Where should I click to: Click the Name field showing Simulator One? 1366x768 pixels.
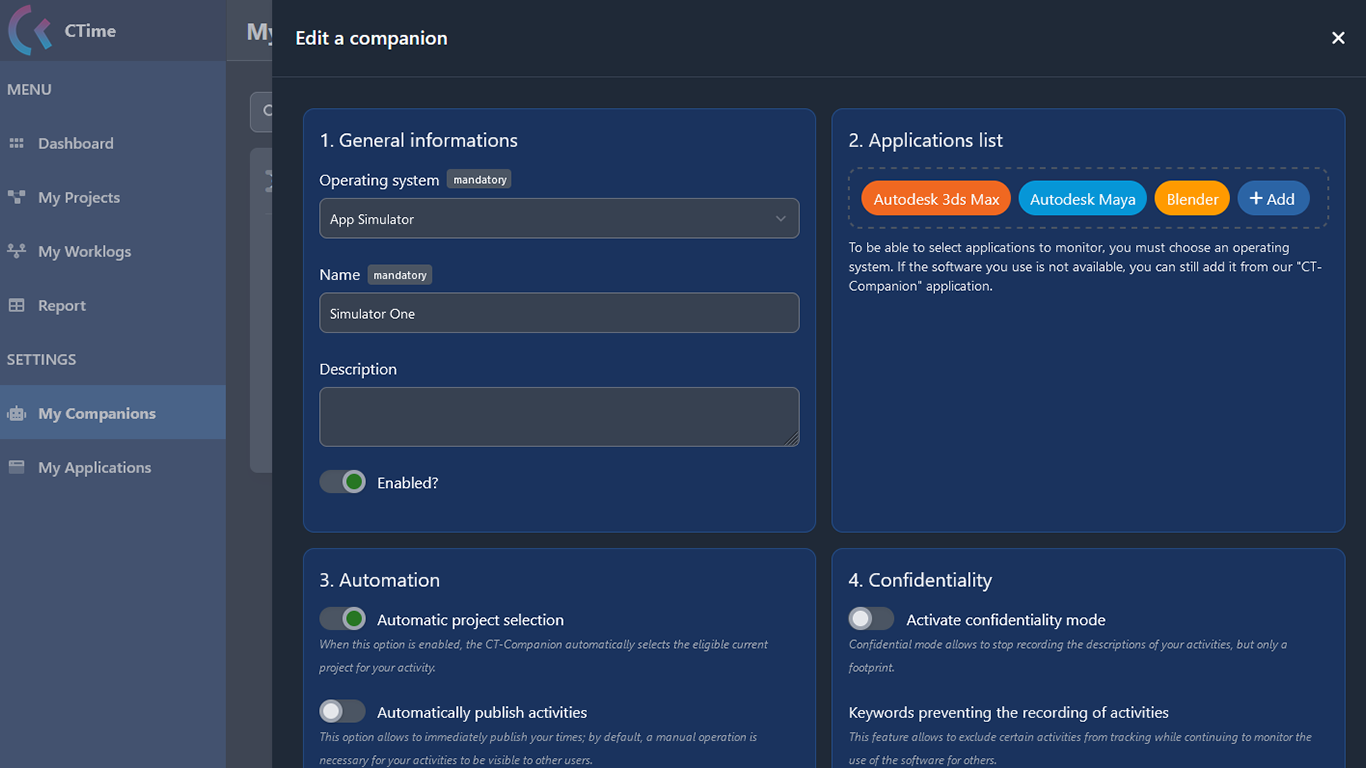[559, 312]
